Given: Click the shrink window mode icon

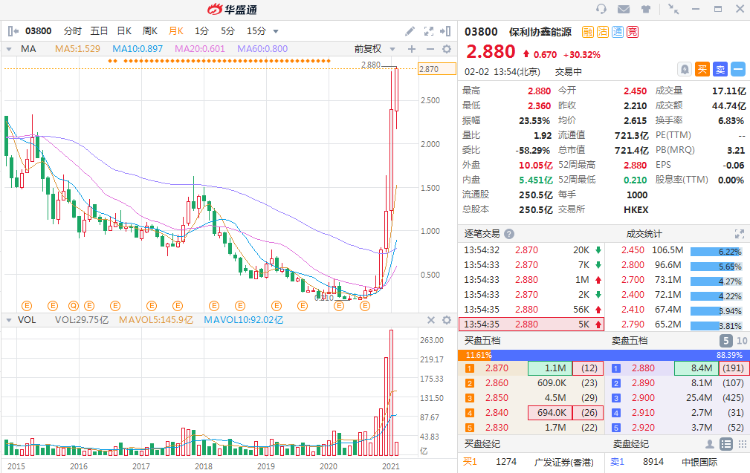Looking at the screenshot, I should click(x=673, y=9).
